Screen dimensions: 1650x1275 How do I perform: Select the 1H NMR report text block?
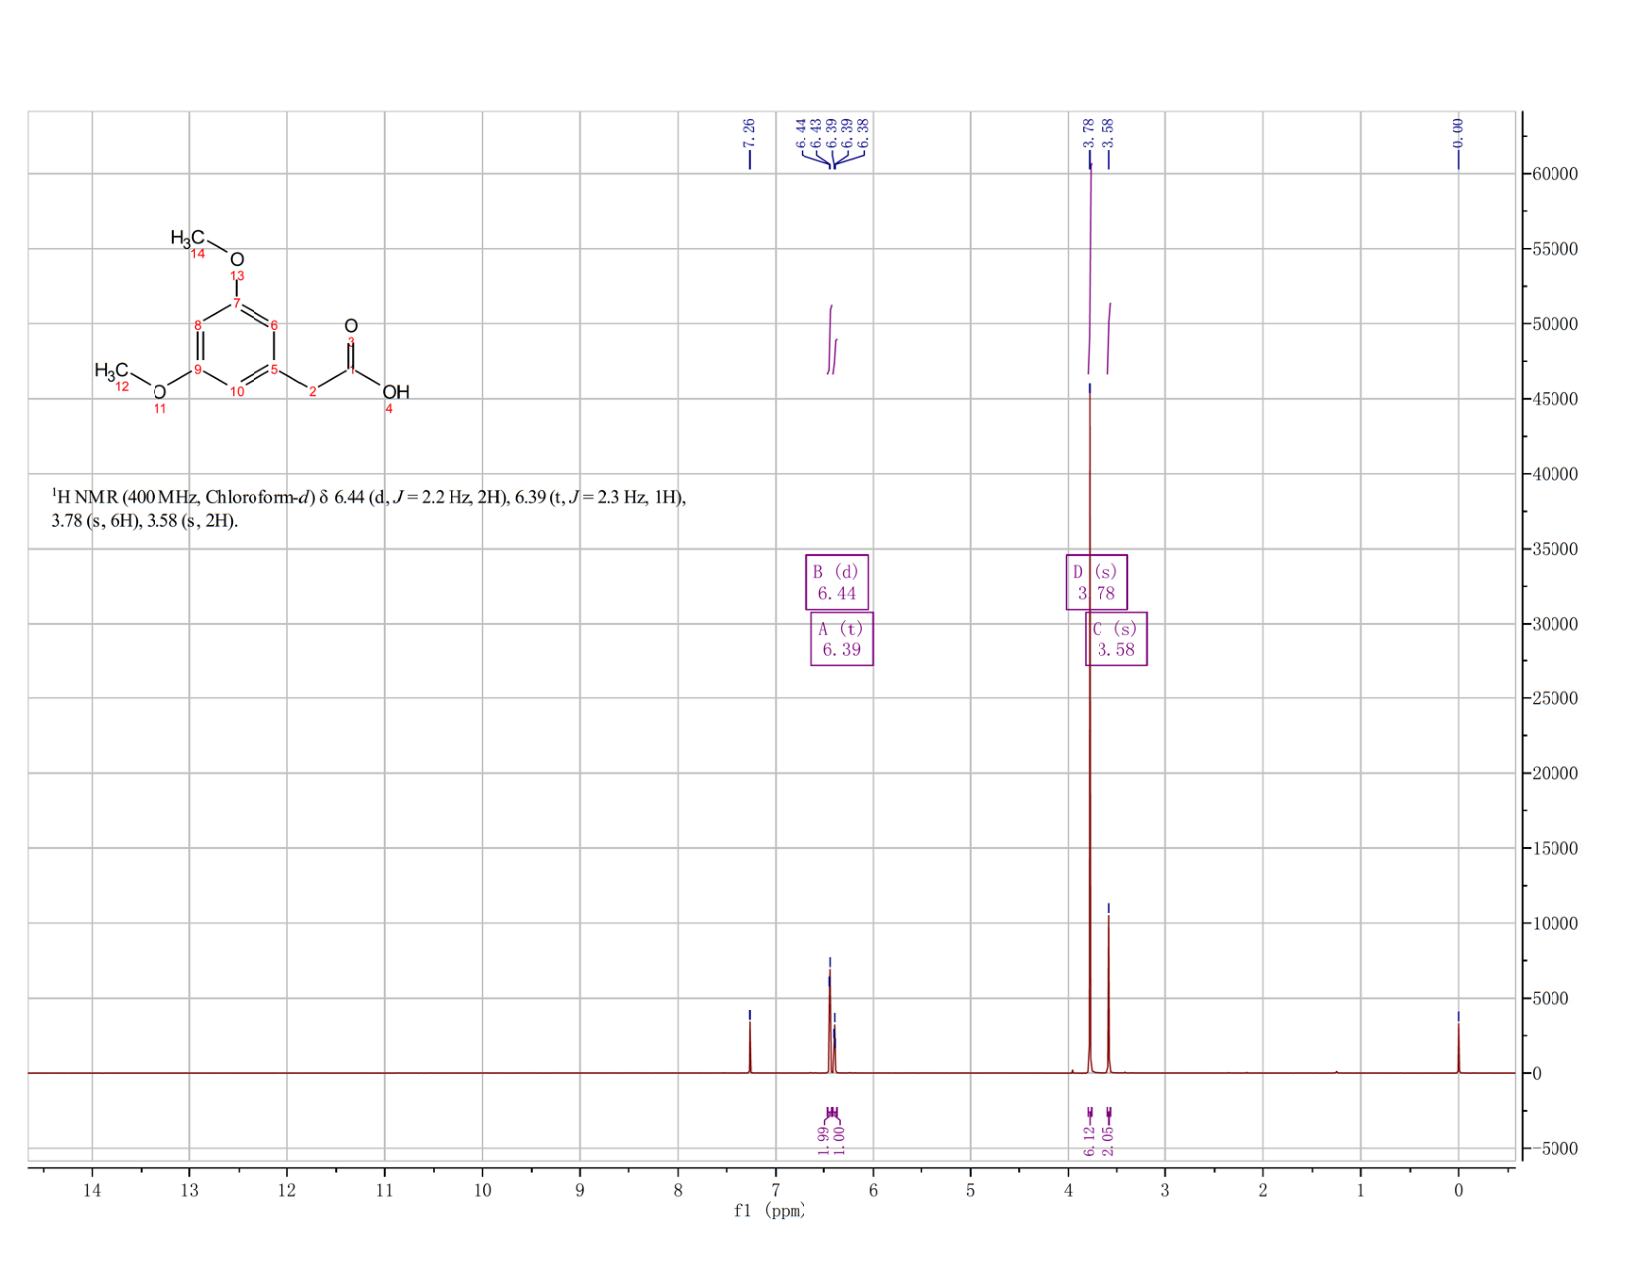369,508
